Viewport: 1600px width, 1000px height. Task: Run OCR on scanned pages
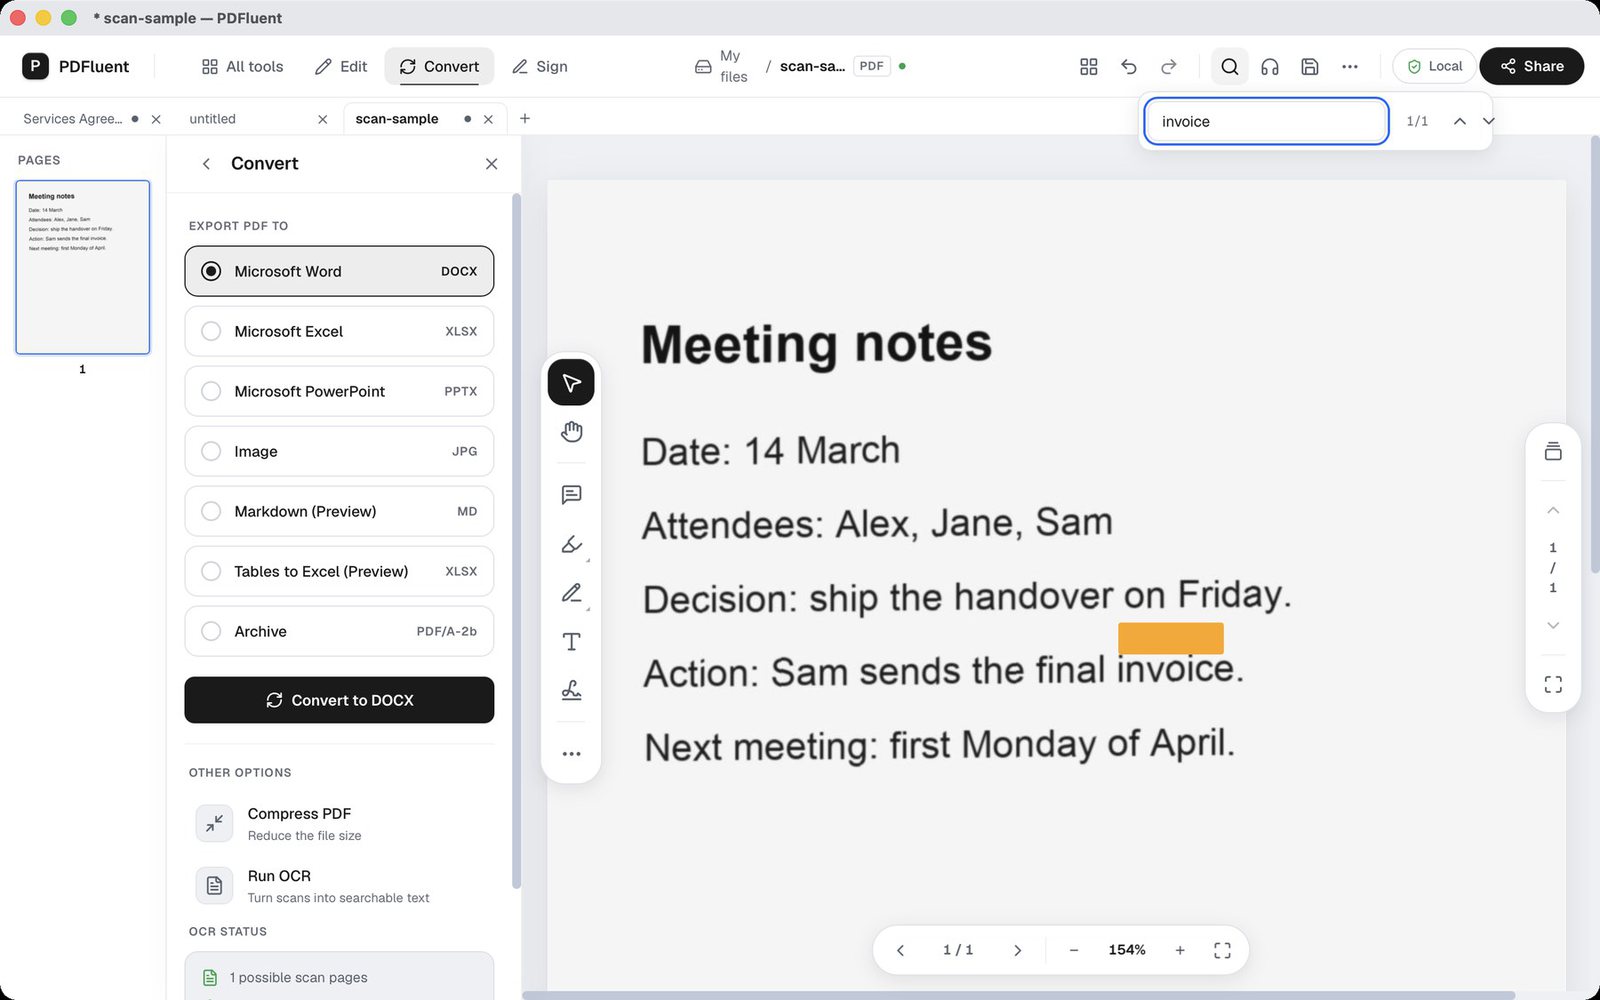pos(339,885)
